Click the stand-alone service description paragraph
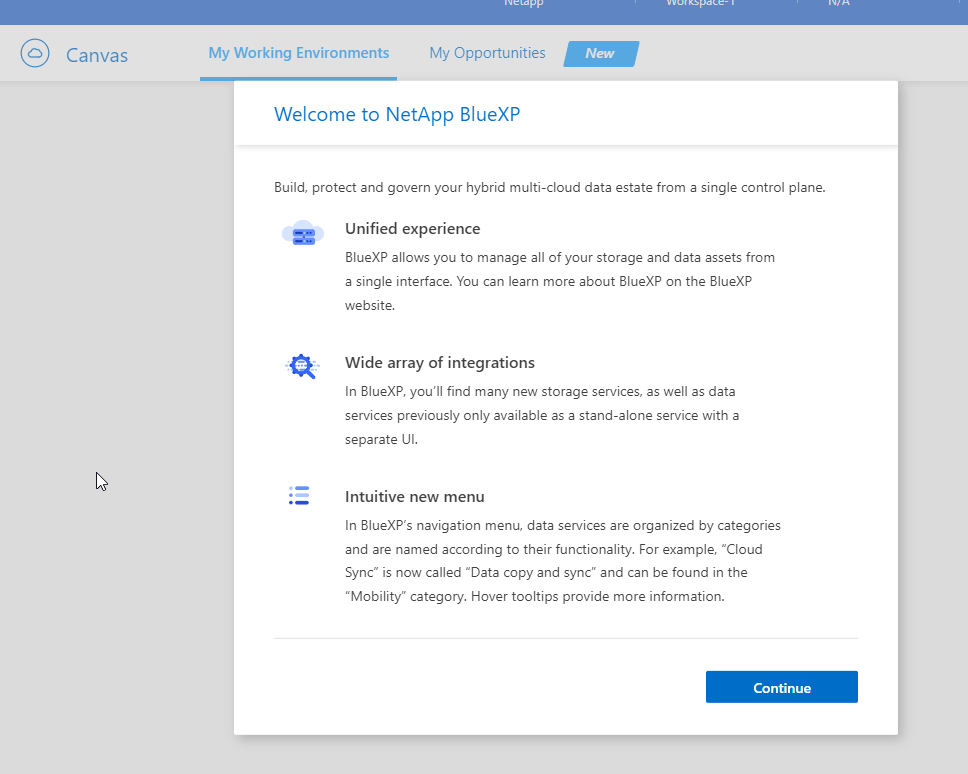This screenshot has width=968, height=774. coord(541,415)
